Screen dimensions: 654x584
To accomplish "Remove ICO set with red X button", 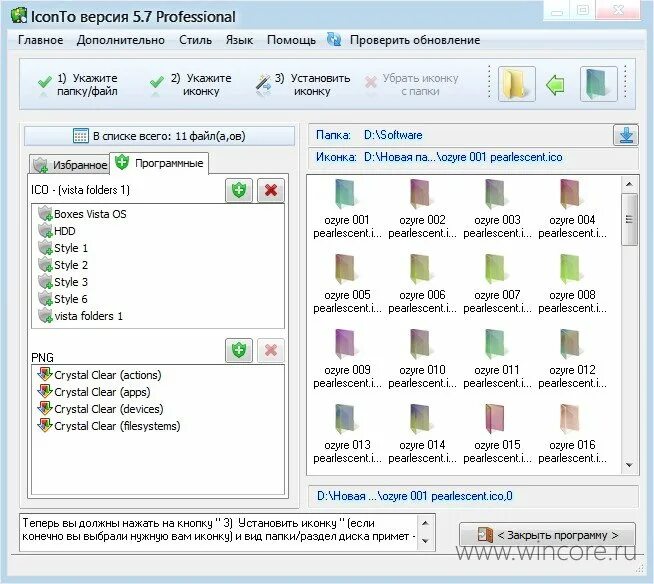I will pyautogui.click(x=271, y=191).
